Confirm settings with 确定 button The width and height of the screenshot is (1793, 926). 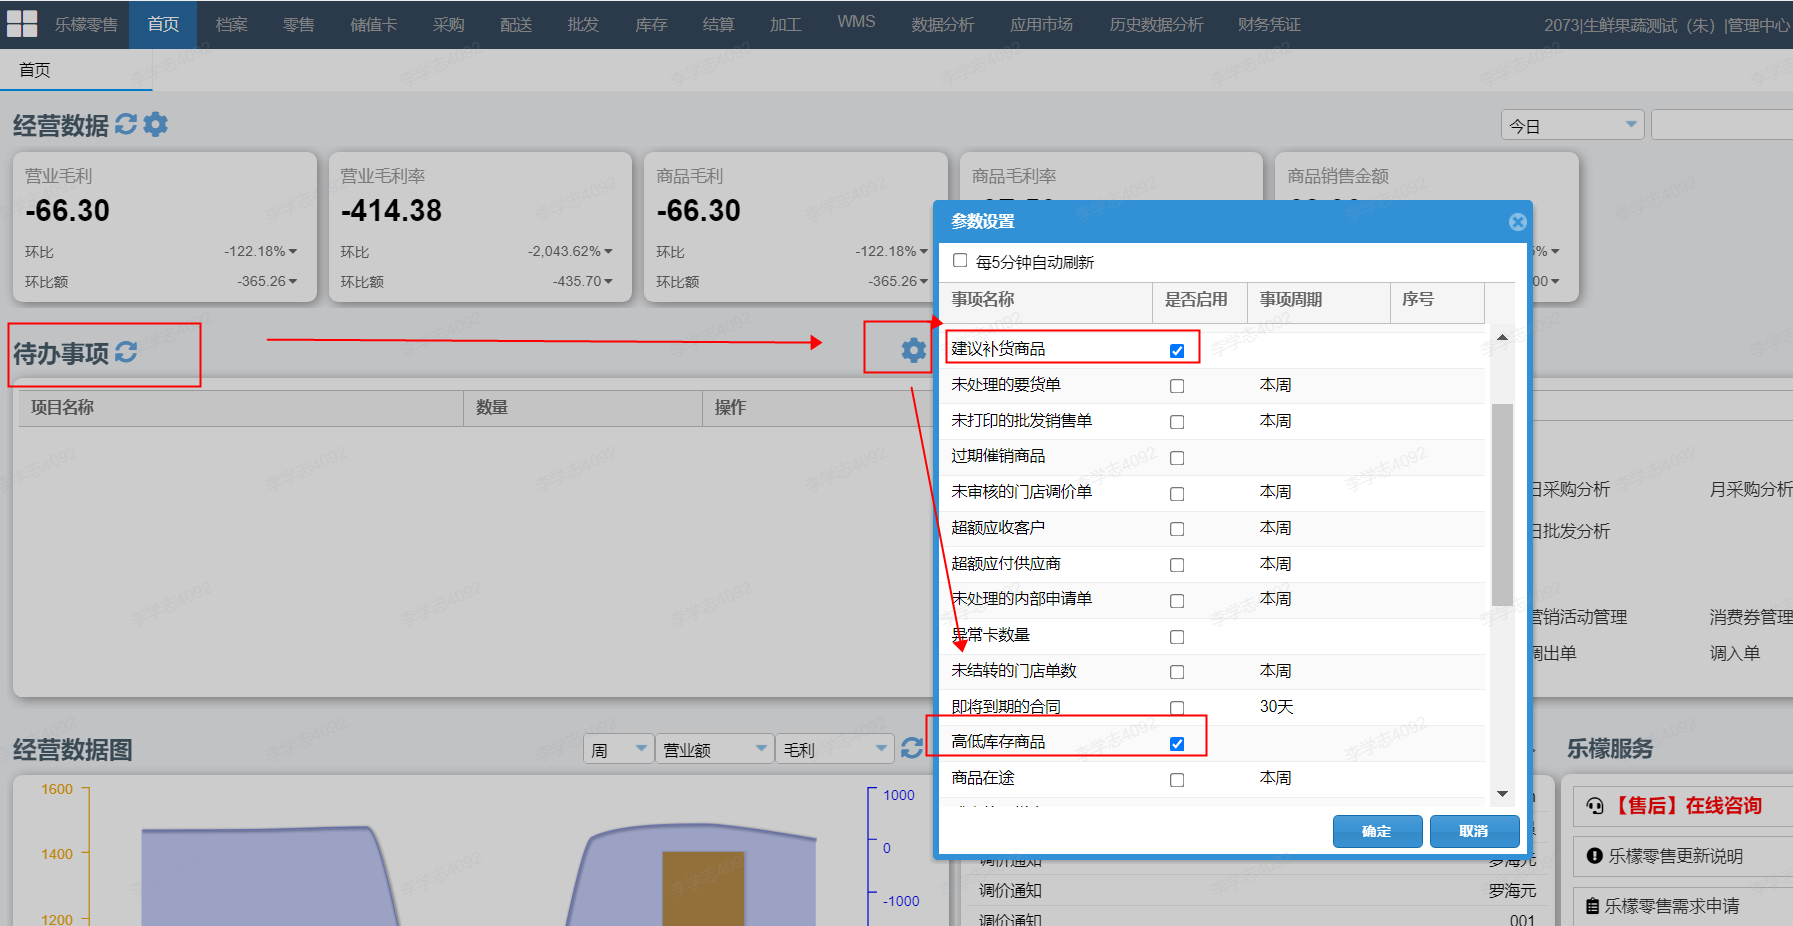click(x=1377, y=831)
